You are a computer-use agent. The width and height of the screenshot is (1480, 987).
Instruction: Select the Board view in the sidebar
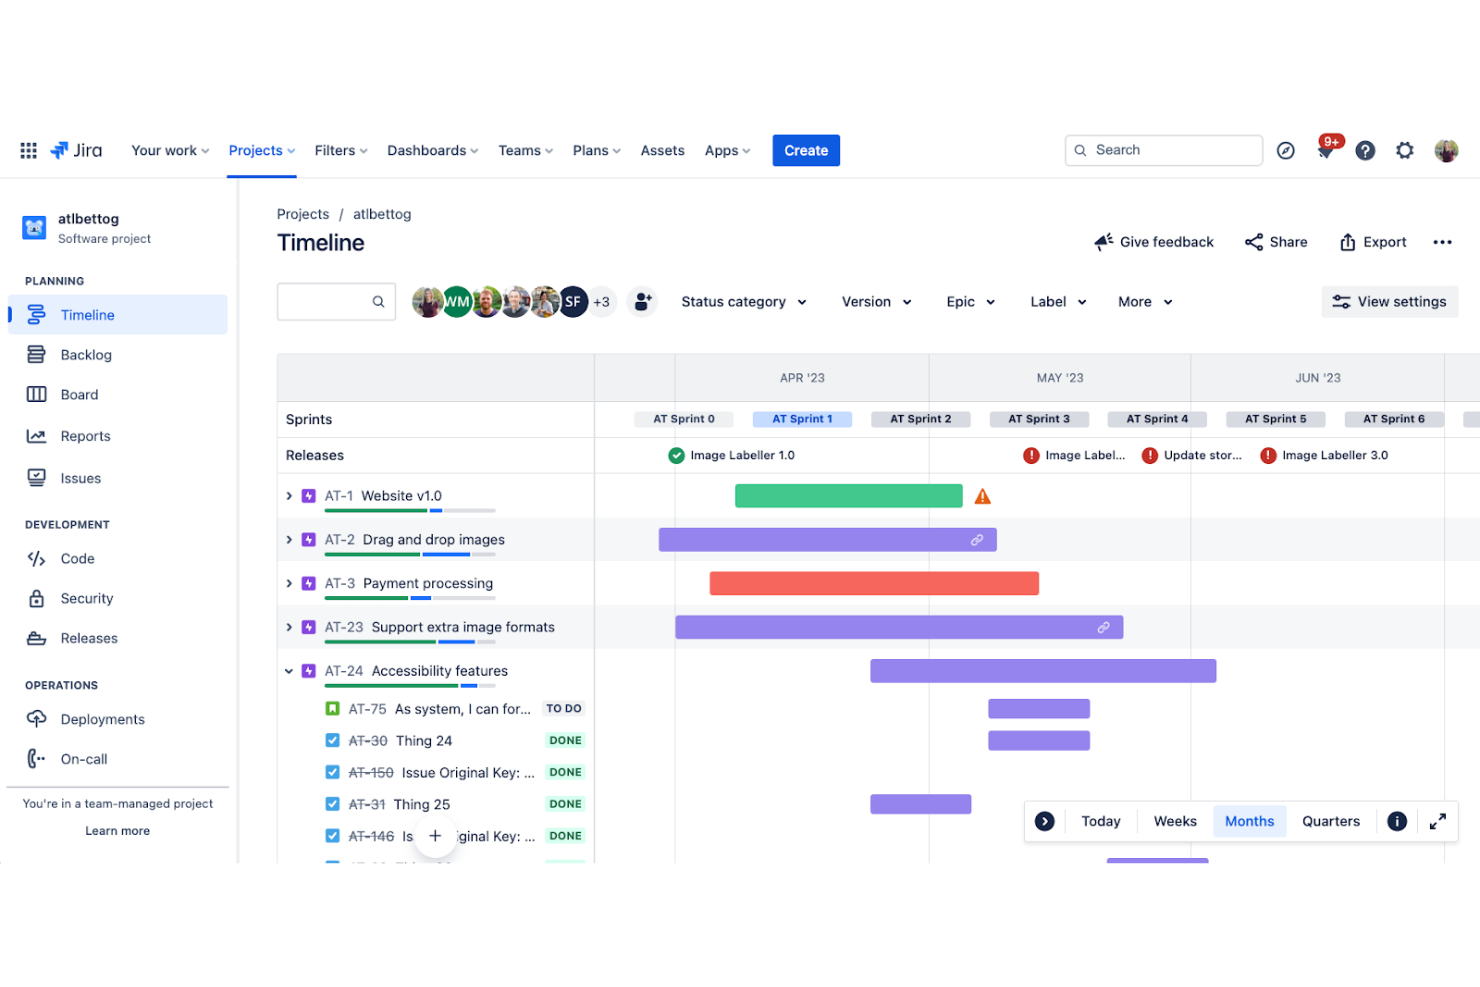(79, 394)
